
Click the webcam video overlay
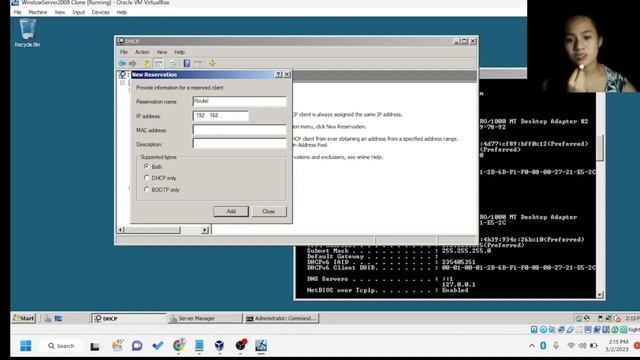click(x=584, y=46)
